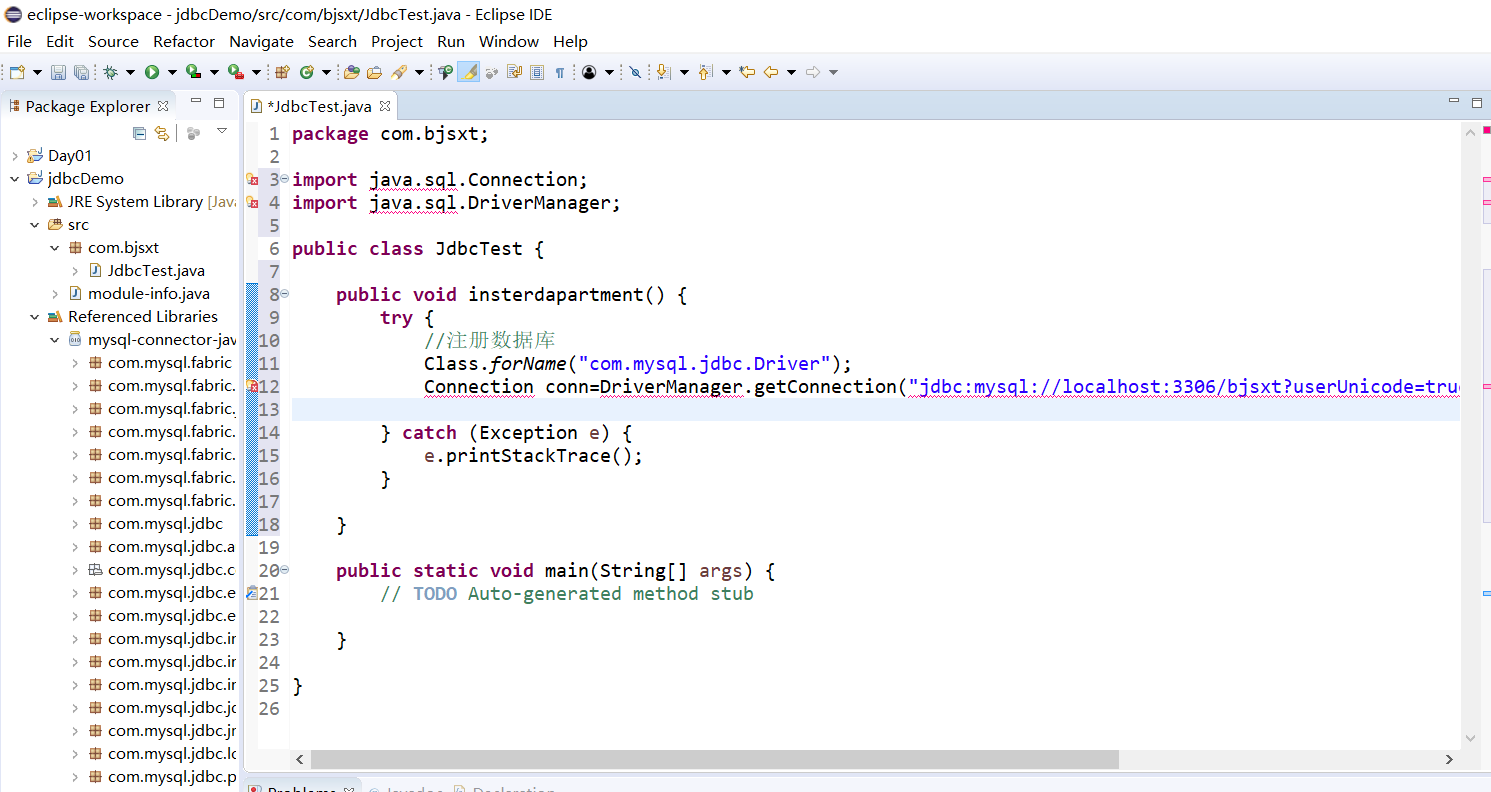Toggle Block Selection mode
This screenshot has height=792, width=1491.
pos(537,72)
